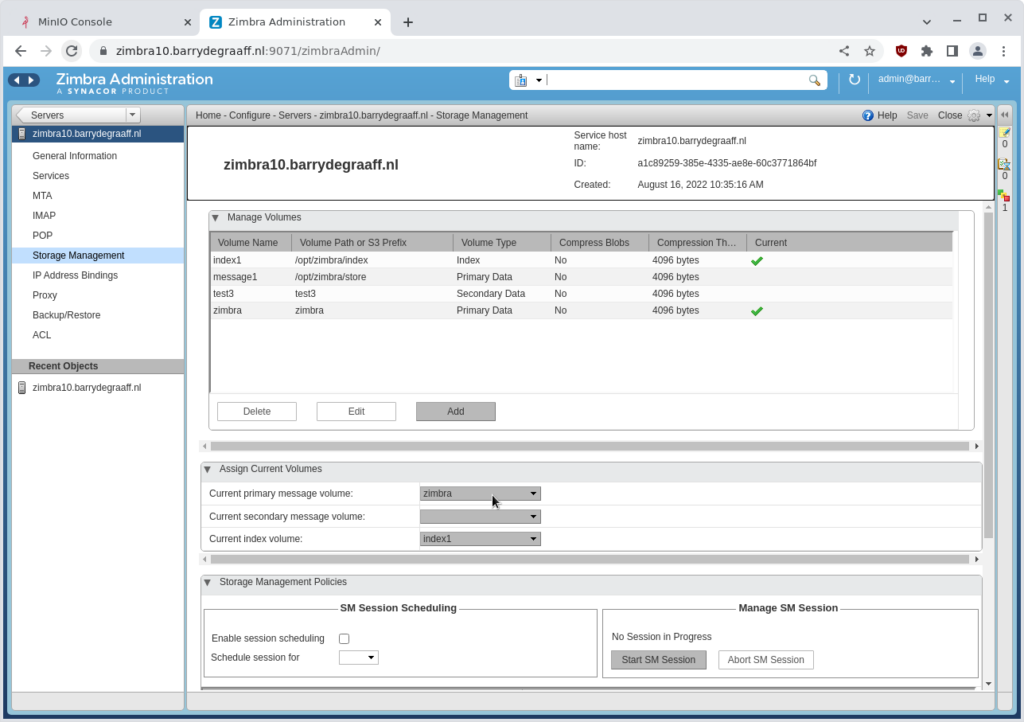The height and width of the screenshot is (722, 1024).
Task: Click Close in the top toolbar
Action: pos(950,116)
